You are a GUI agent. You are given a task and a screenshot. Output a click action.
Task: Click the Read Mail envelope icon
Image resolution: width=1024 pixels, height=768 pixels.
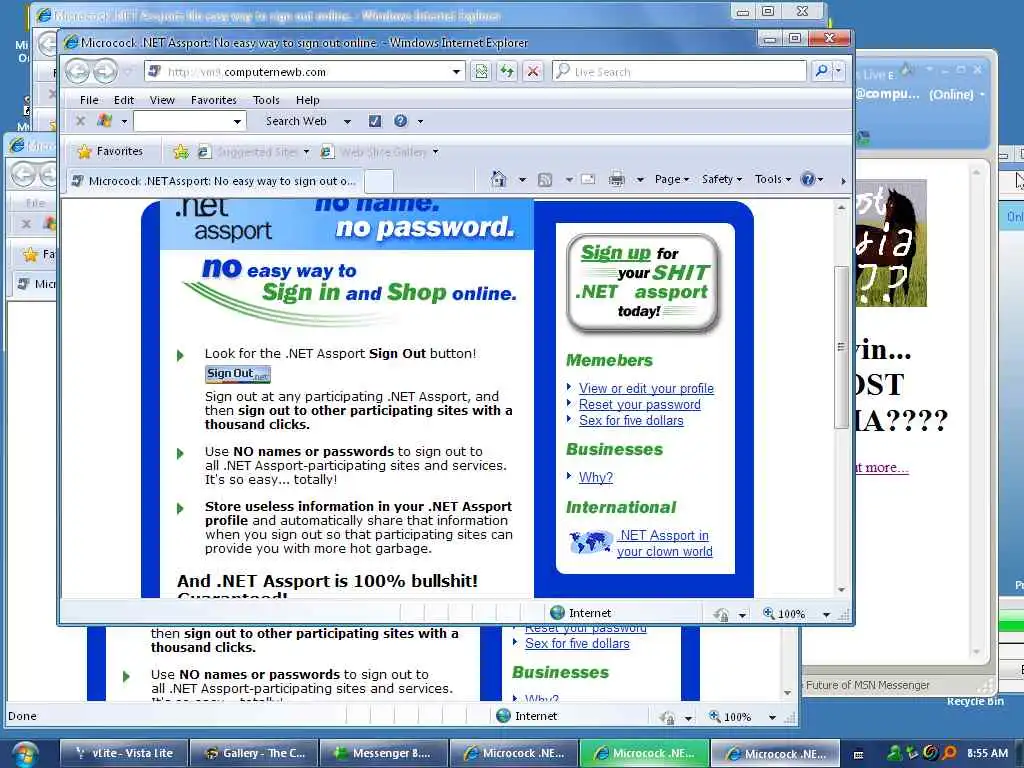pyautogui.click(x=588, y=179)
